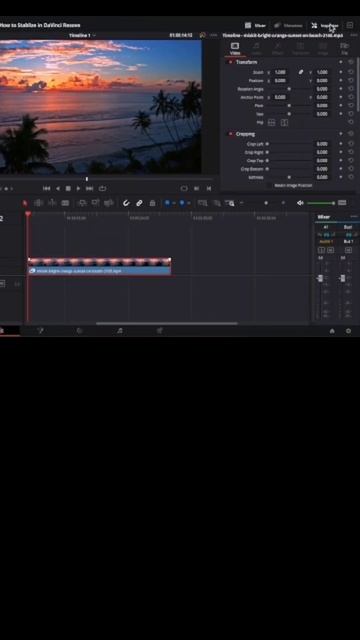360x640 pixels.
Task: Click the Detail Zoom icon
Action: (217, 203)
